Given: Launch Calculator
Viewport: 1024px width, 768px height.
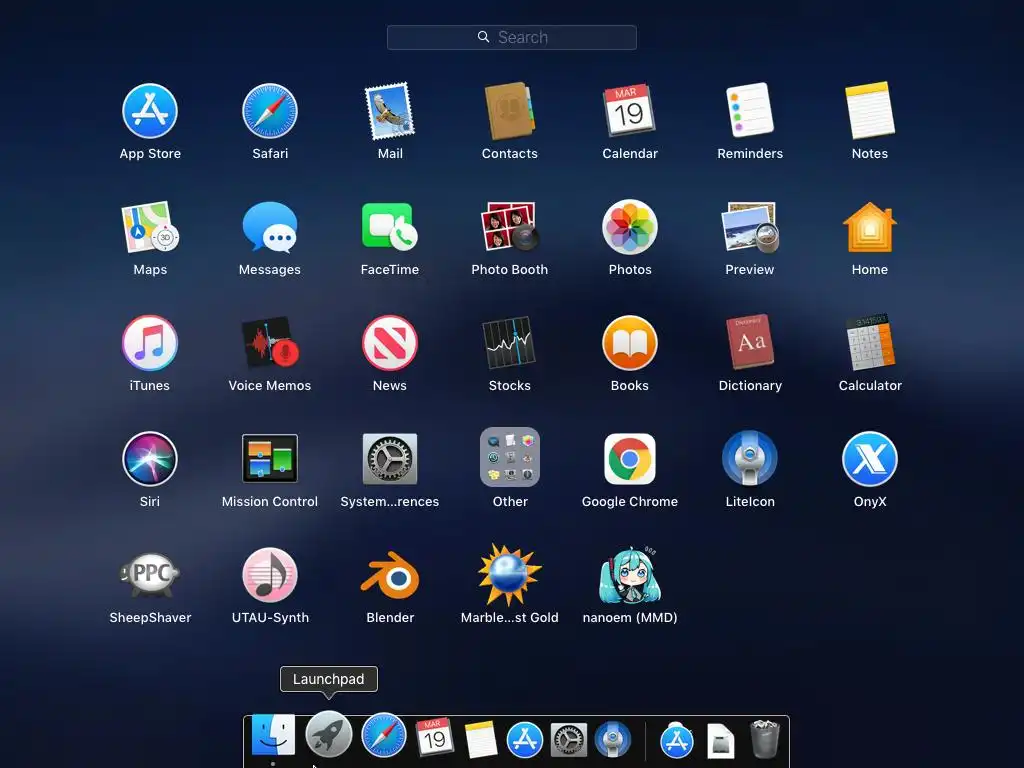Looking at the screenshot, I should (x=870, y=342).
